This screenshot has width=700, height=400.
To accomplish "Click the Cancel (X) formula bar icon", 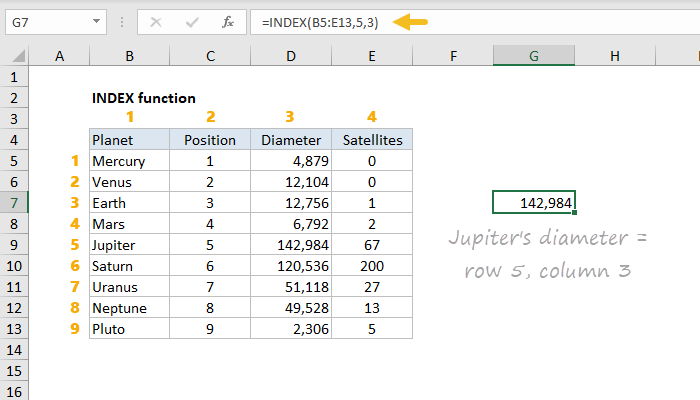I will pos(156,22).
